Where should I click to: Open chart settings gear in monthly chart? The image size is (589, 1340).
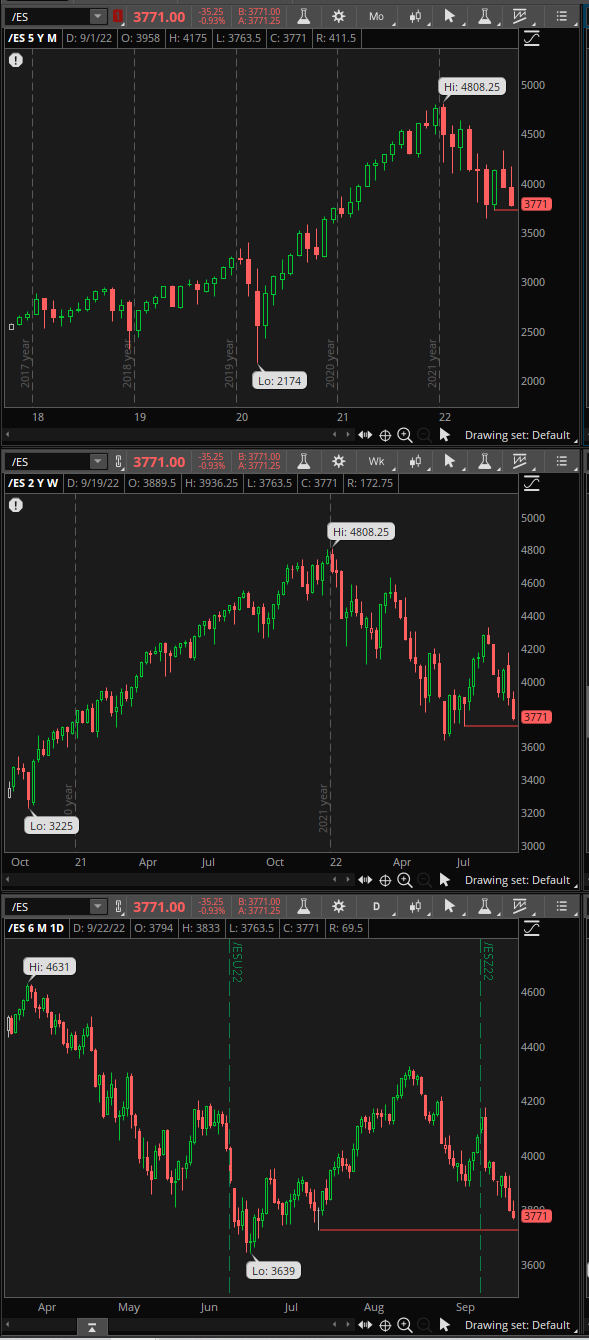coord(339,16)
